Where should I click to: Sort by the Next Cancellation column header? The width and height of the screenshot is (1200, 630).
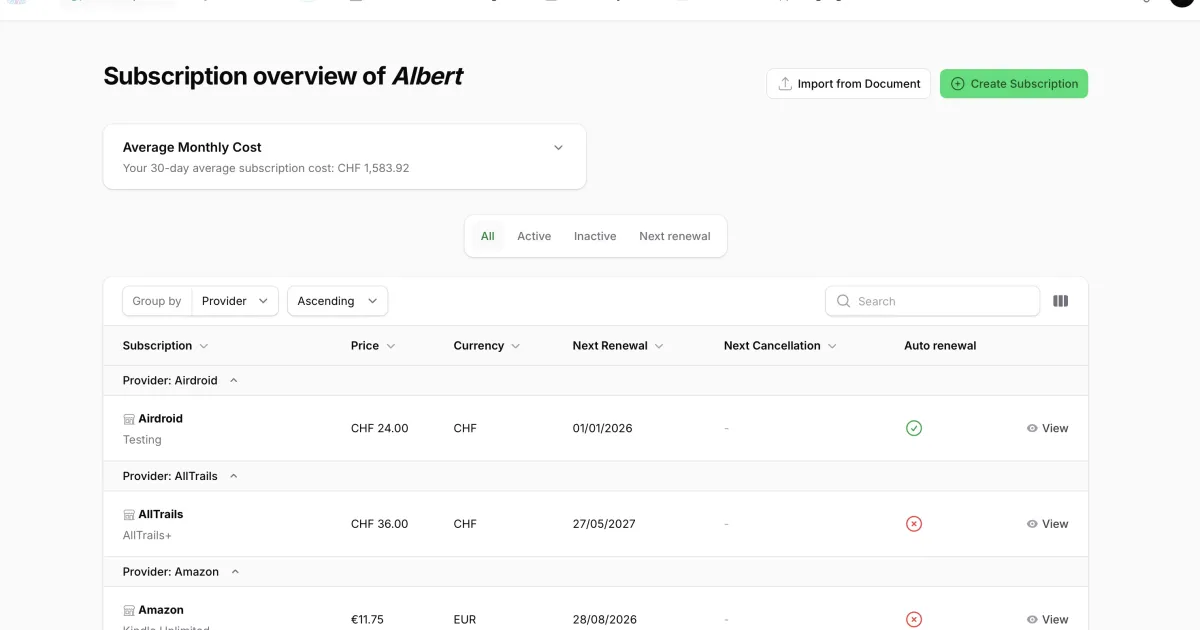click(780, 346)
